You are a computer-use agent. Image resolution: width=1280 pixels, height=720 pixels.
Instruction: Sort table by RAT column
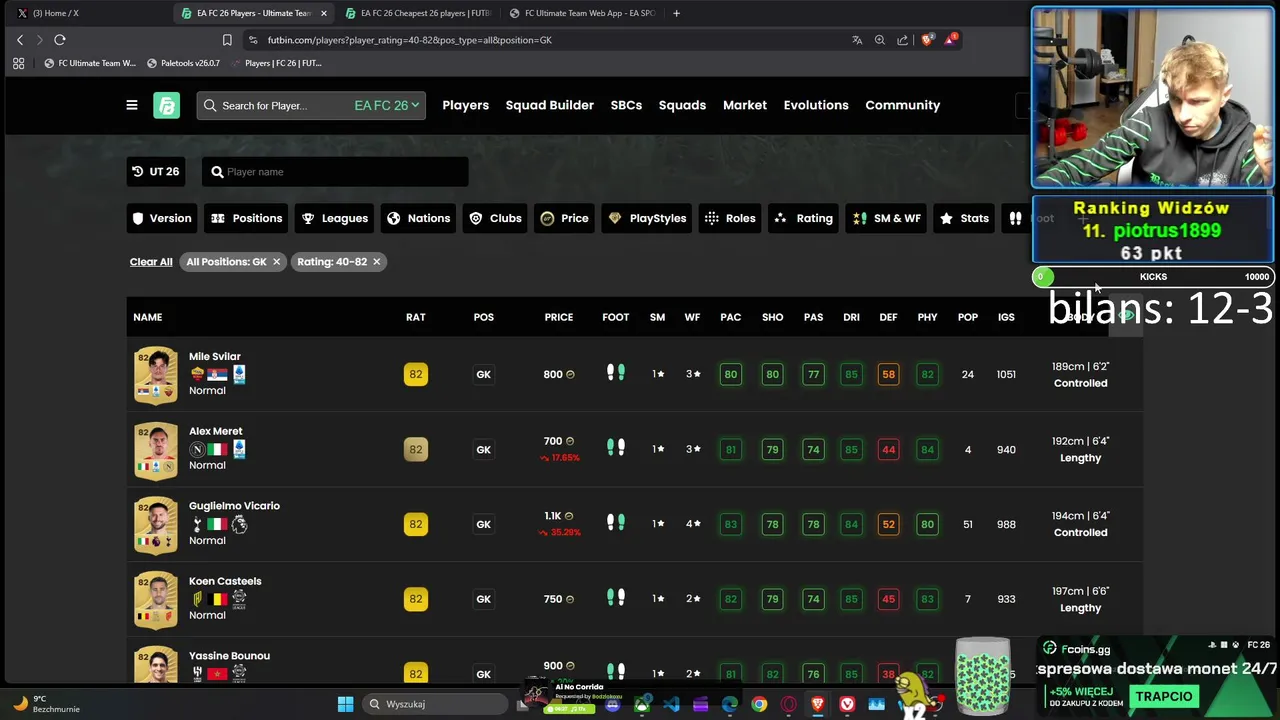[416, 317]
